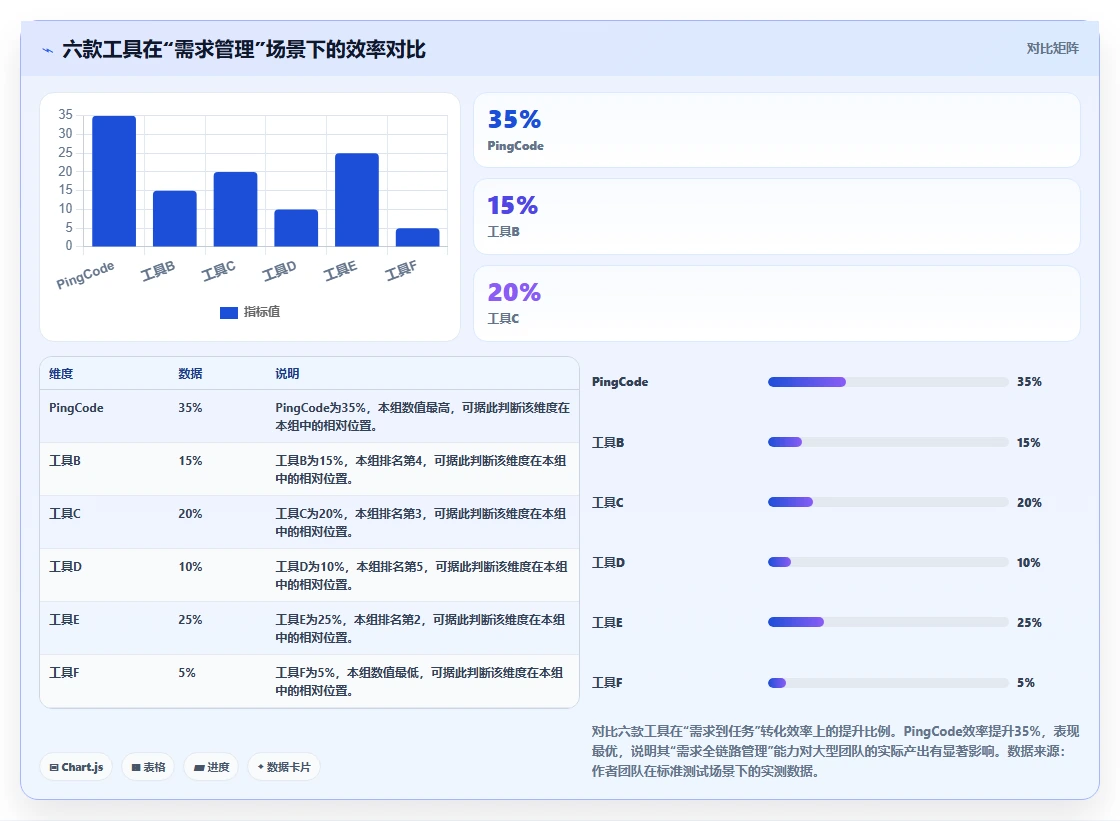Image resolution: width=1120 pixels, height=821 pixels.
Task: Select the 35% PingCode data card
Action: click(777, 130)
